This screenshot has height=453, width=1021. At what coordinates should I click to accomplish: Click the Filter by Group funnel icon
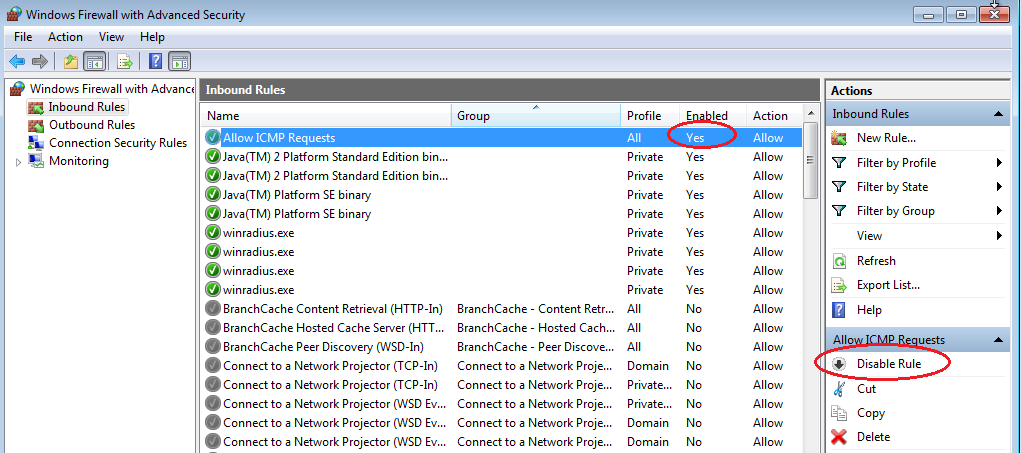[x=840, y=211]
